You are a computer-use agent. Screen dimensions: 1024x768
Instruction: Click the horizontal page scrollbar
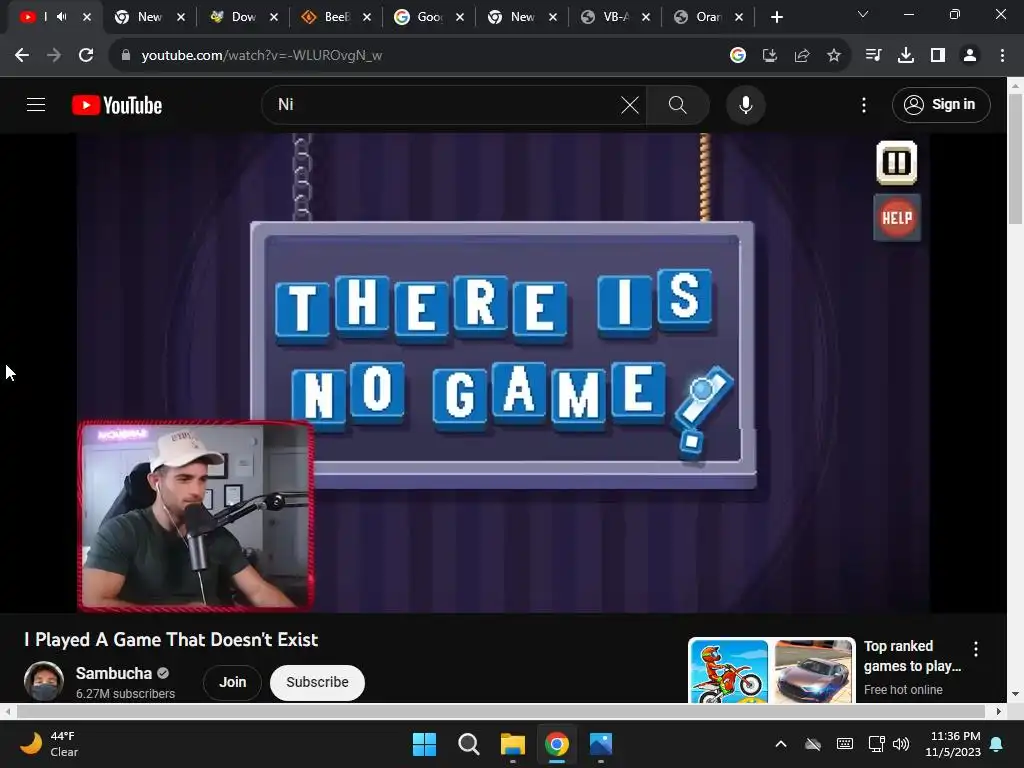click(500, 711)
